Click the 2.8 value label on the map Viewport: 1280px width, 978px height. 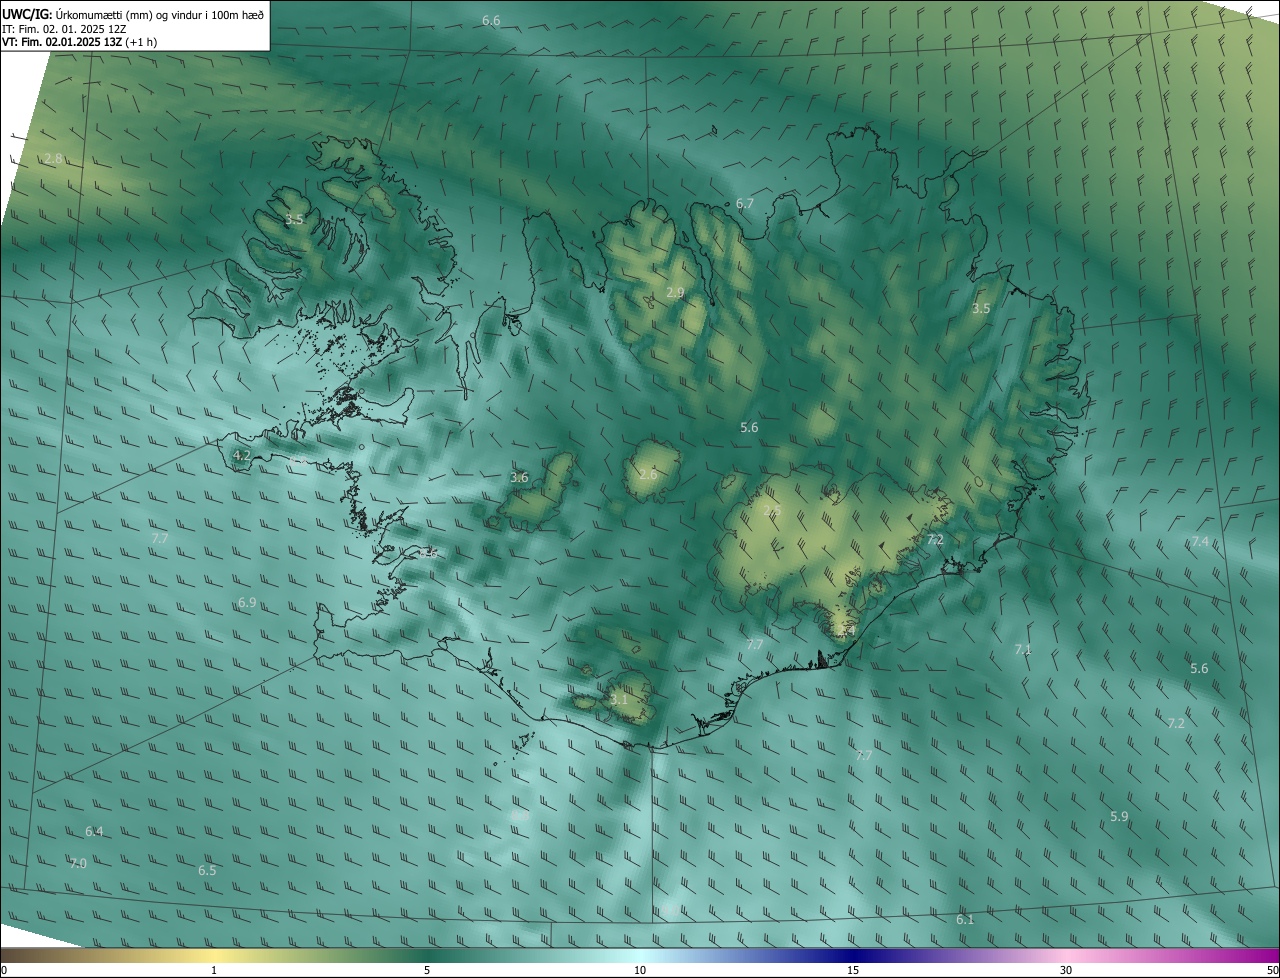(53, 158)
